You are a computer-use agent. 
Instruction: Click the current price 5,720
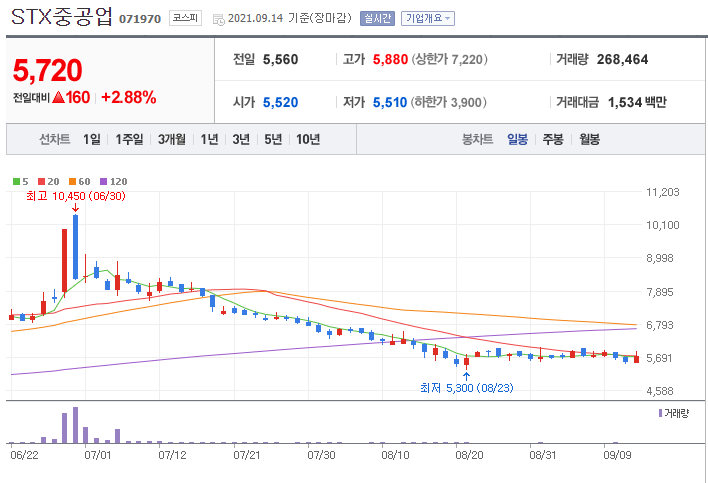(x=47, y=70)
